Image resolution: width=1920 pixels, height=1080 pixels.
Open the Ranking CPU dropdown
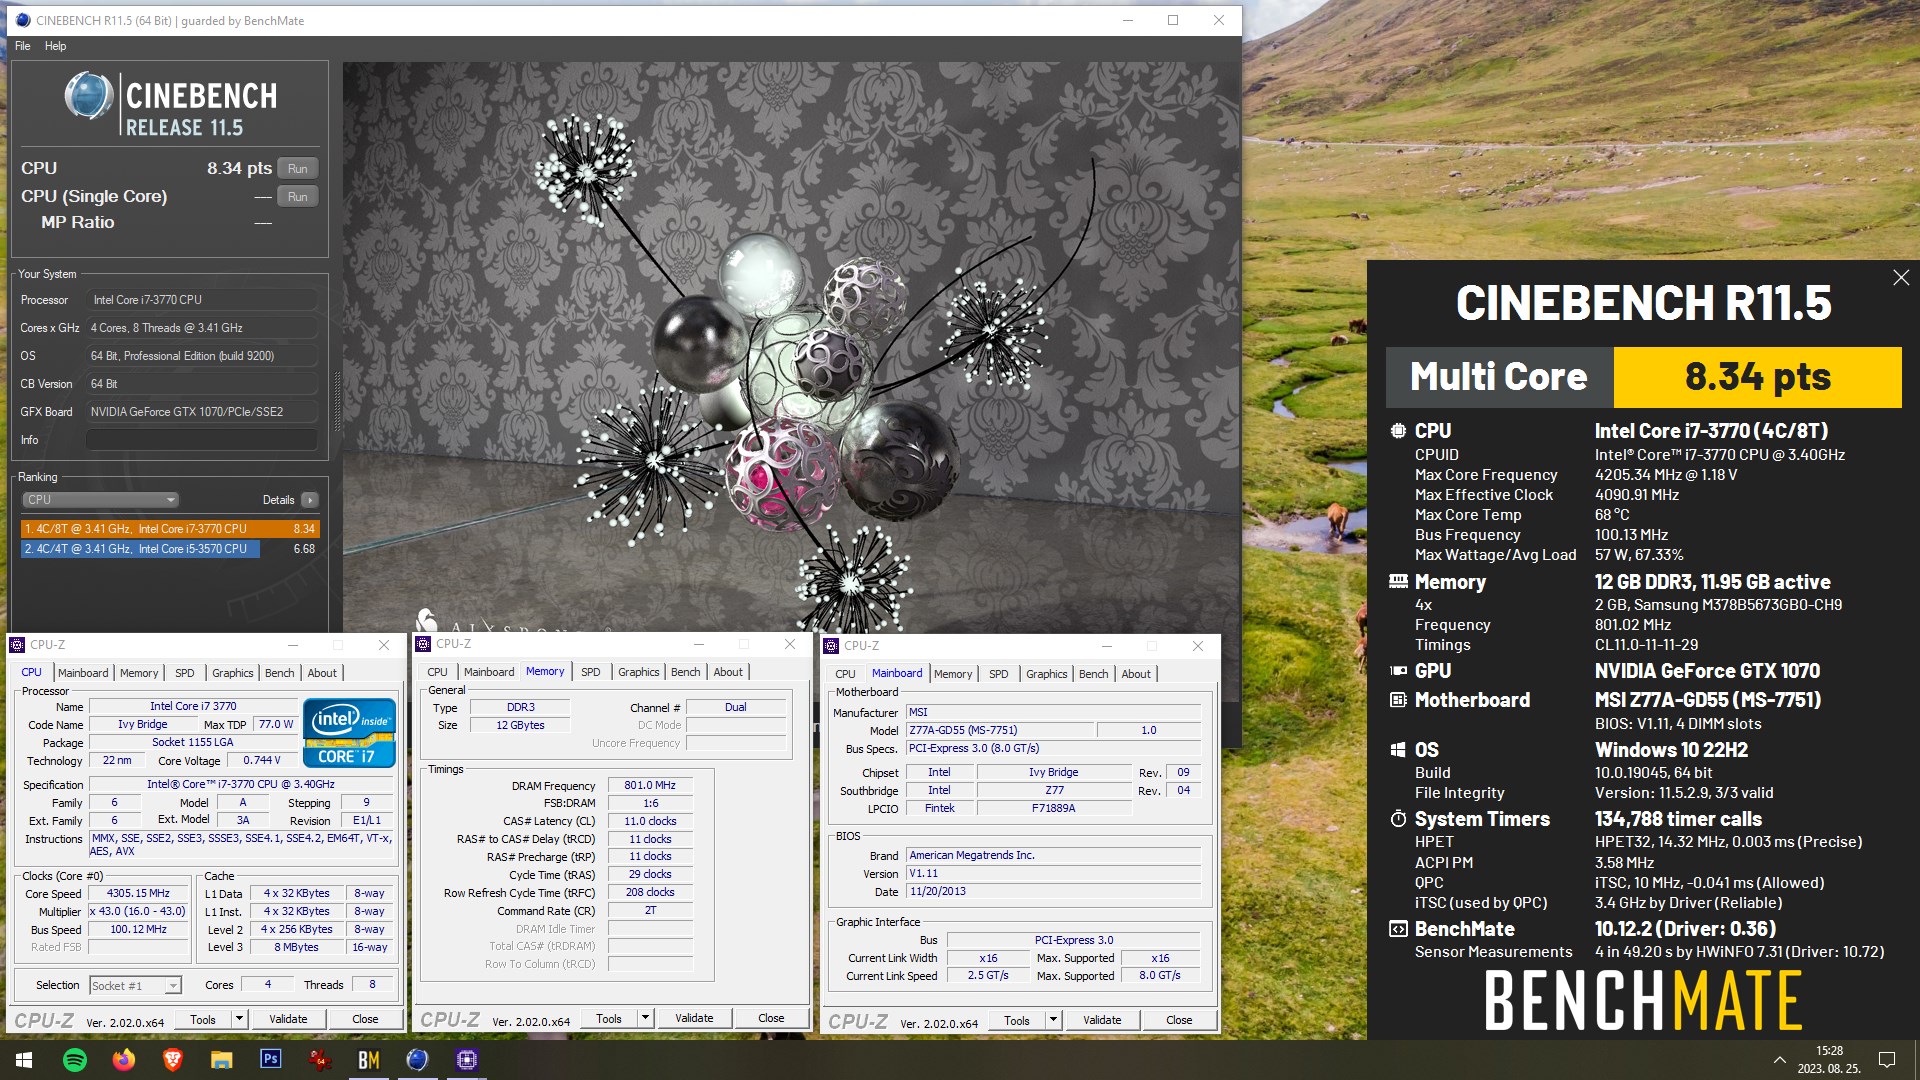pos(100,500)
